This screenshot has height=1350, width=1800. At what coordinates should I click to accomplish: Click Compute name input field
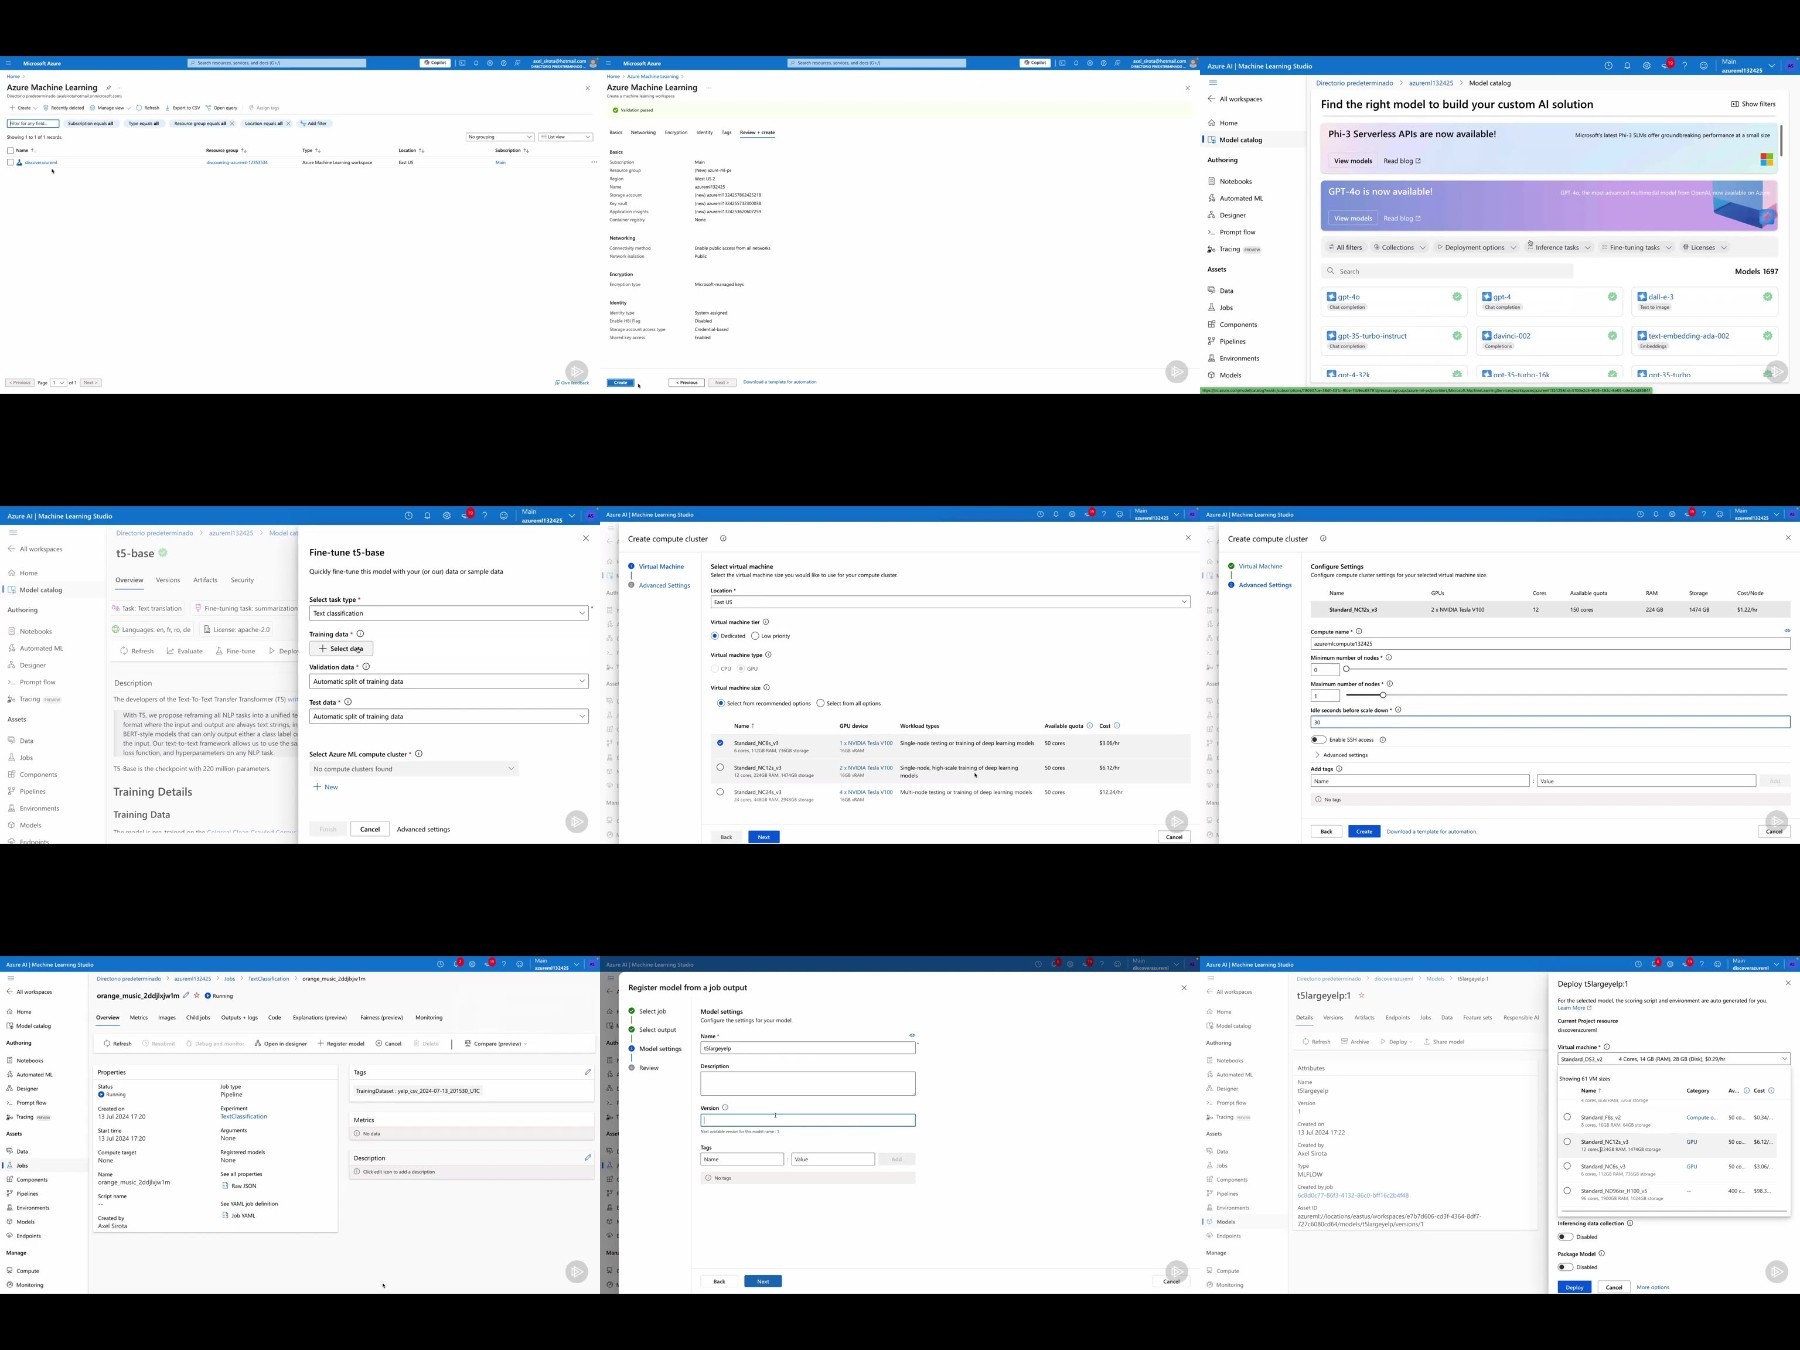pos(1550,644)
